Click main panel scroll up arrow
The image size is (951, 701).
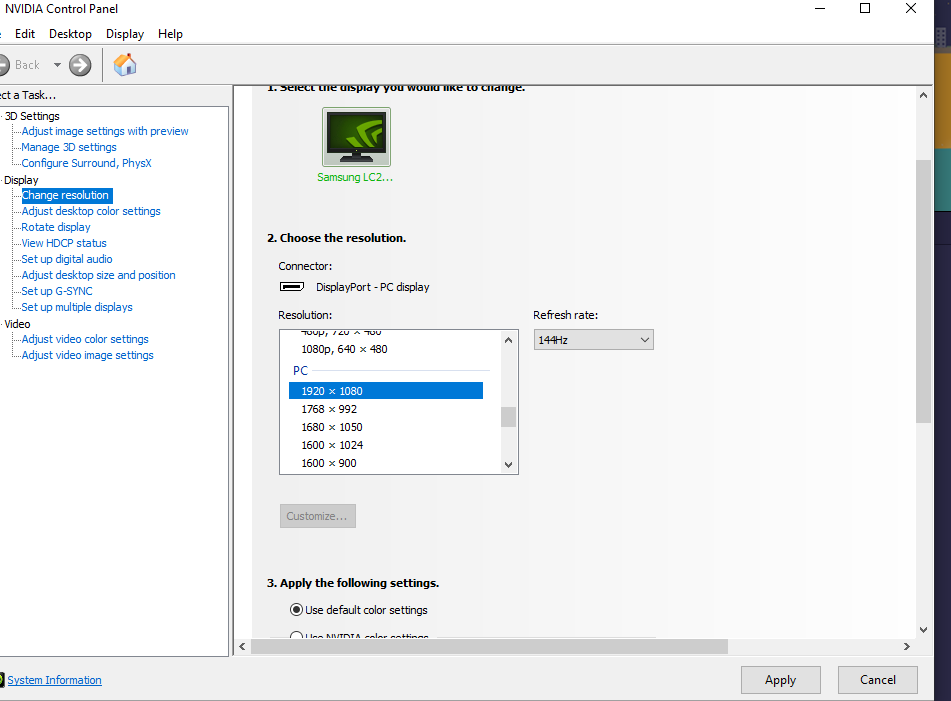[x=923, y=96]
